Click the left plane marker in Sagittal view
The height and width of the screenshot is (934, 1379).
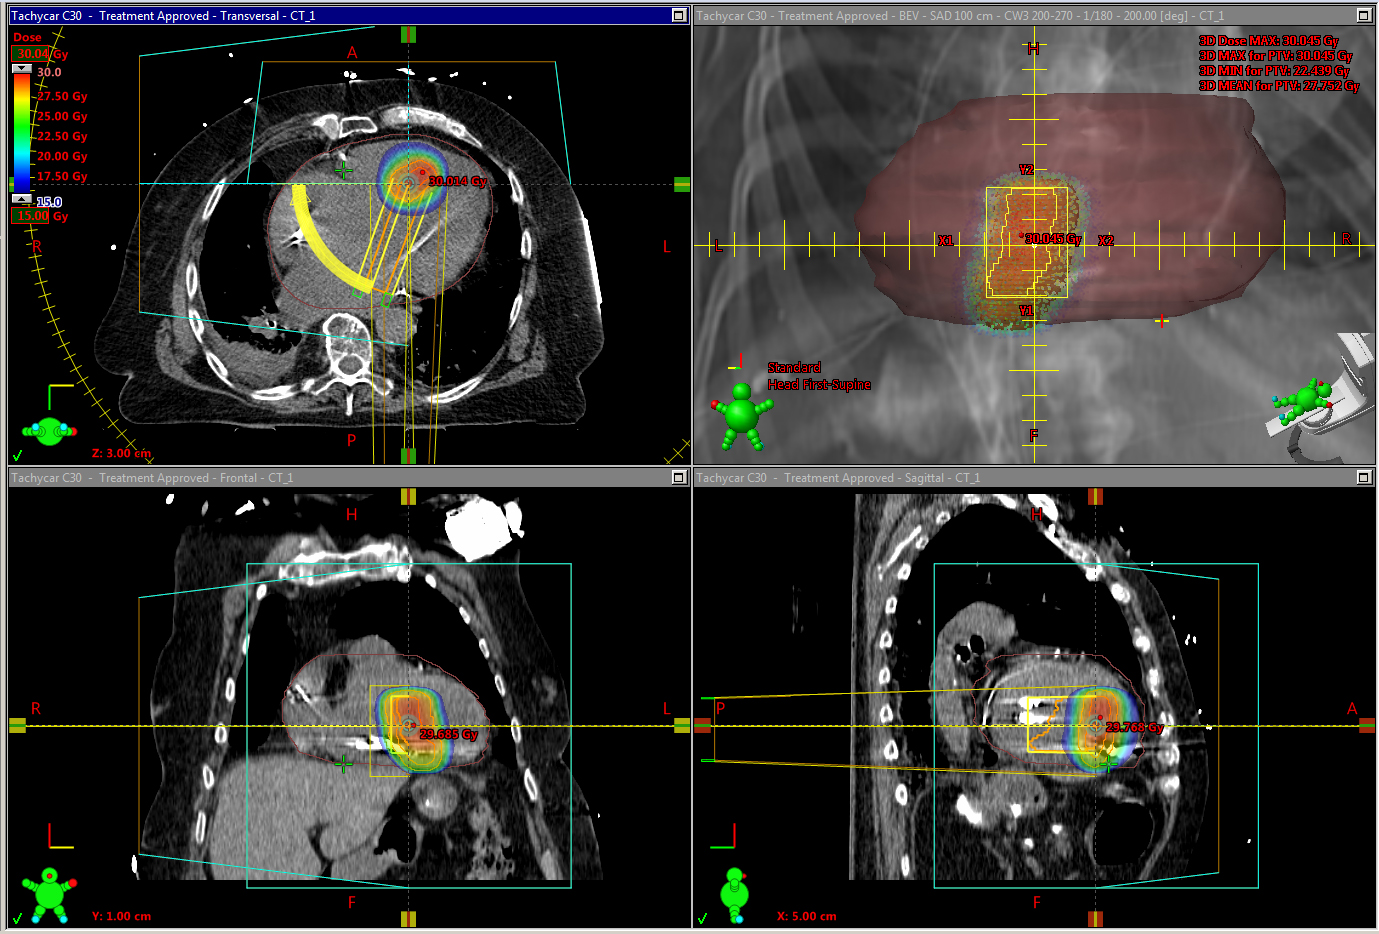point(702,726)
